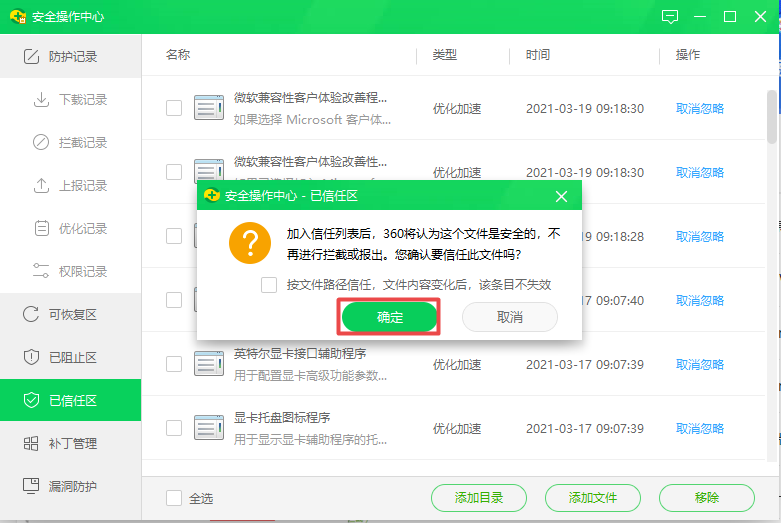781x523 pixels.
Task: Click the 取消 button in the dialog
Action: 509,317
